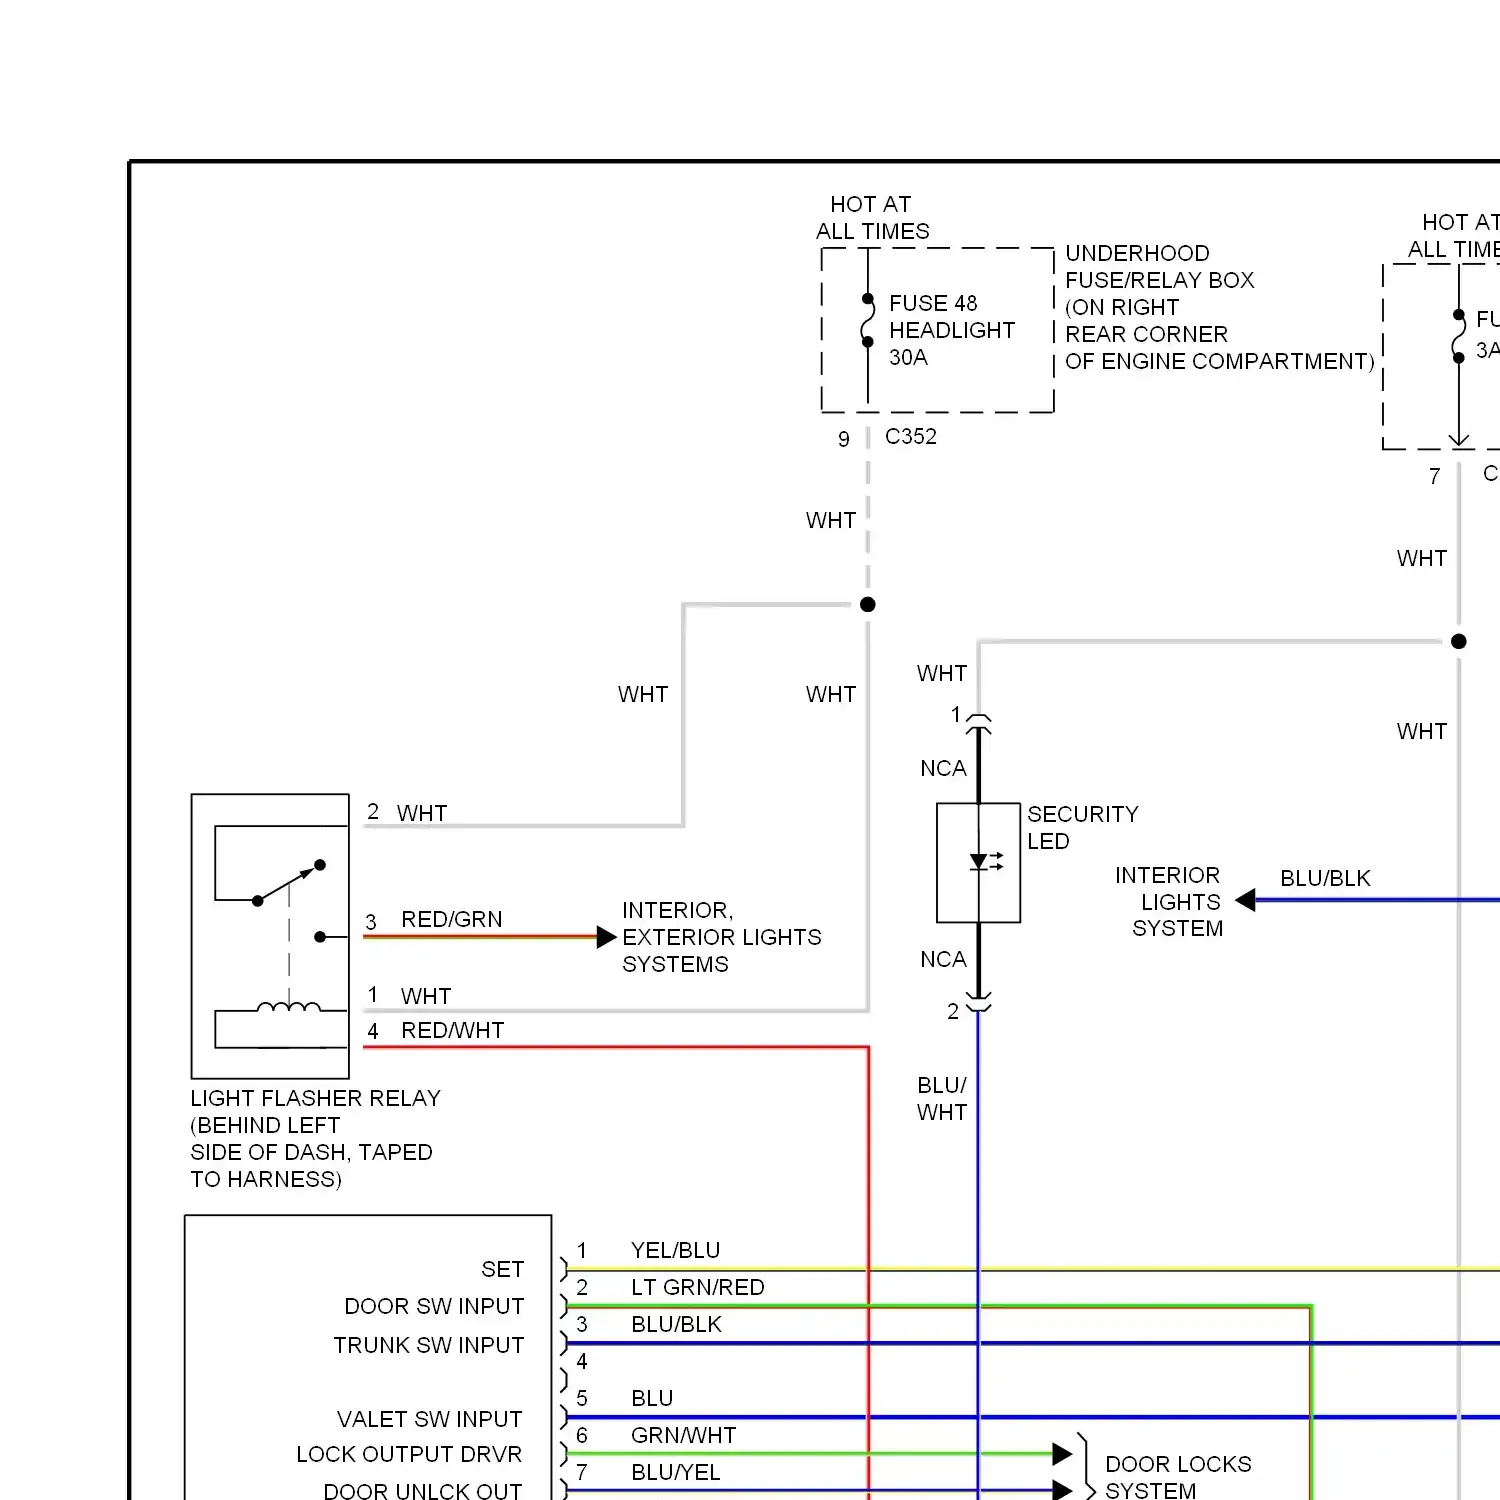Click the LT GRN/RED wire label
1500x1500 pixels.
click(x=698, y=1287)
